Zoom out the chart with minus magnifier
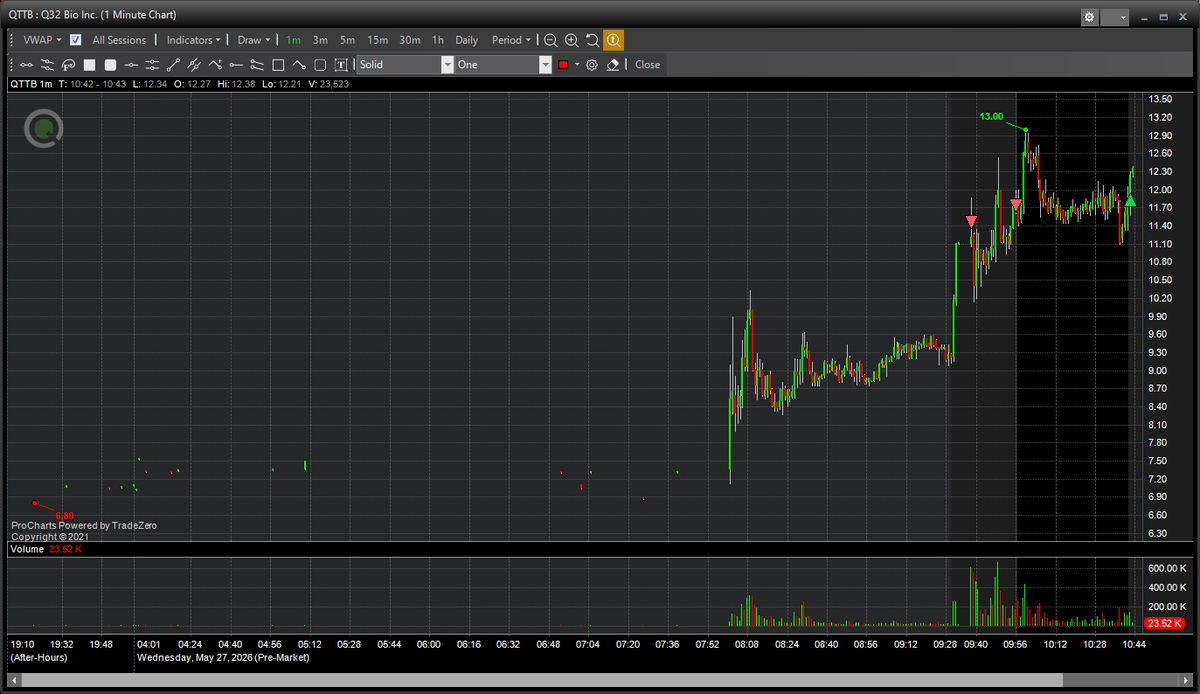The width and height of the screenshot is (1200, 694). click(x=551, y=40)
